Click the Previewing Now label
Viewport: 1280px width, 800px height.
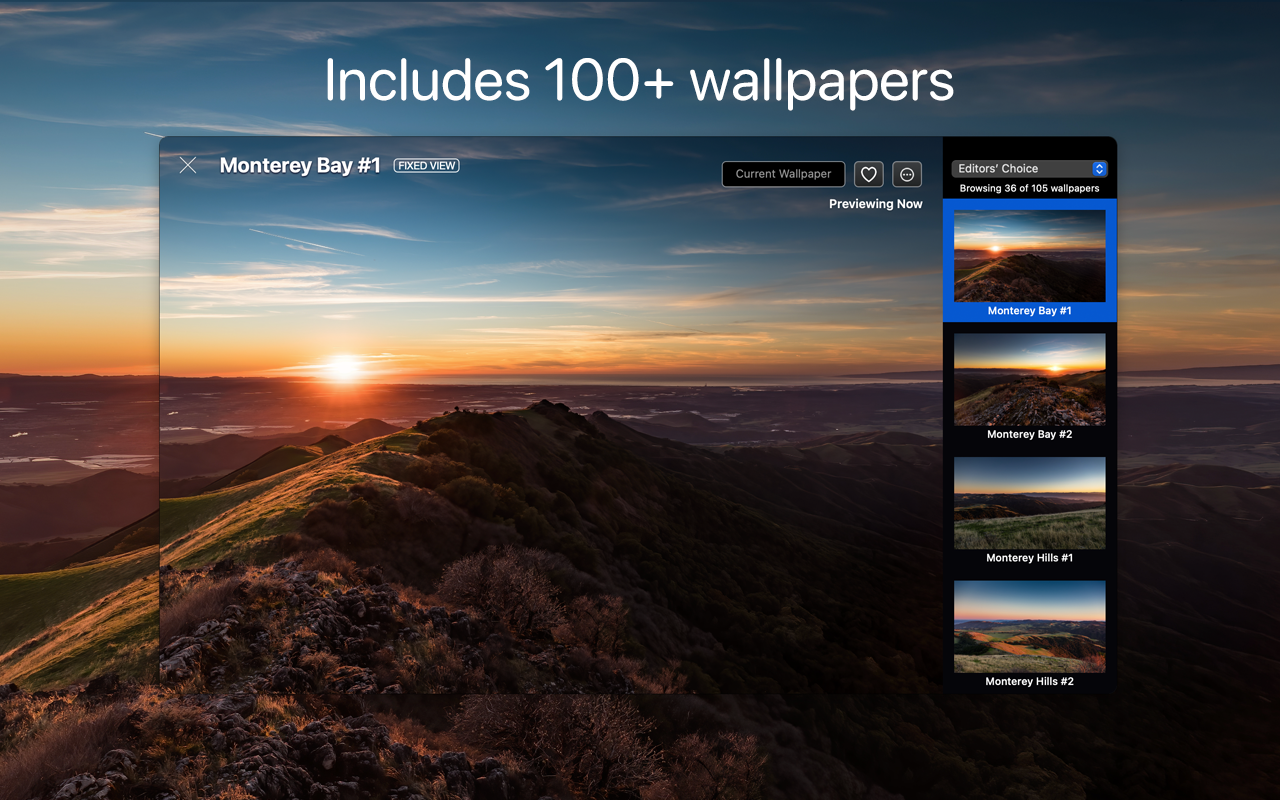(876, 203)
